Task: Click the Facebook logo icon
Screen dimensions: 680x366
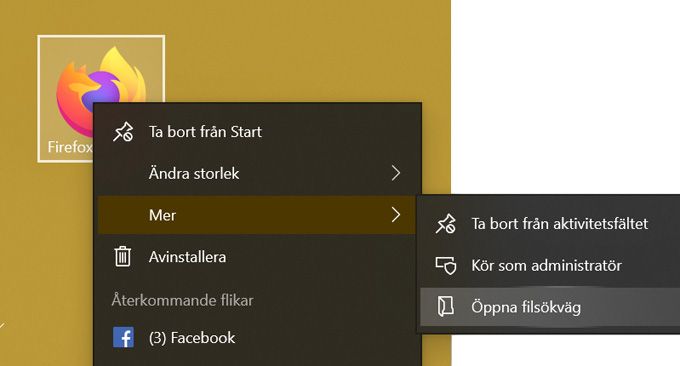Action: [124, 337]
